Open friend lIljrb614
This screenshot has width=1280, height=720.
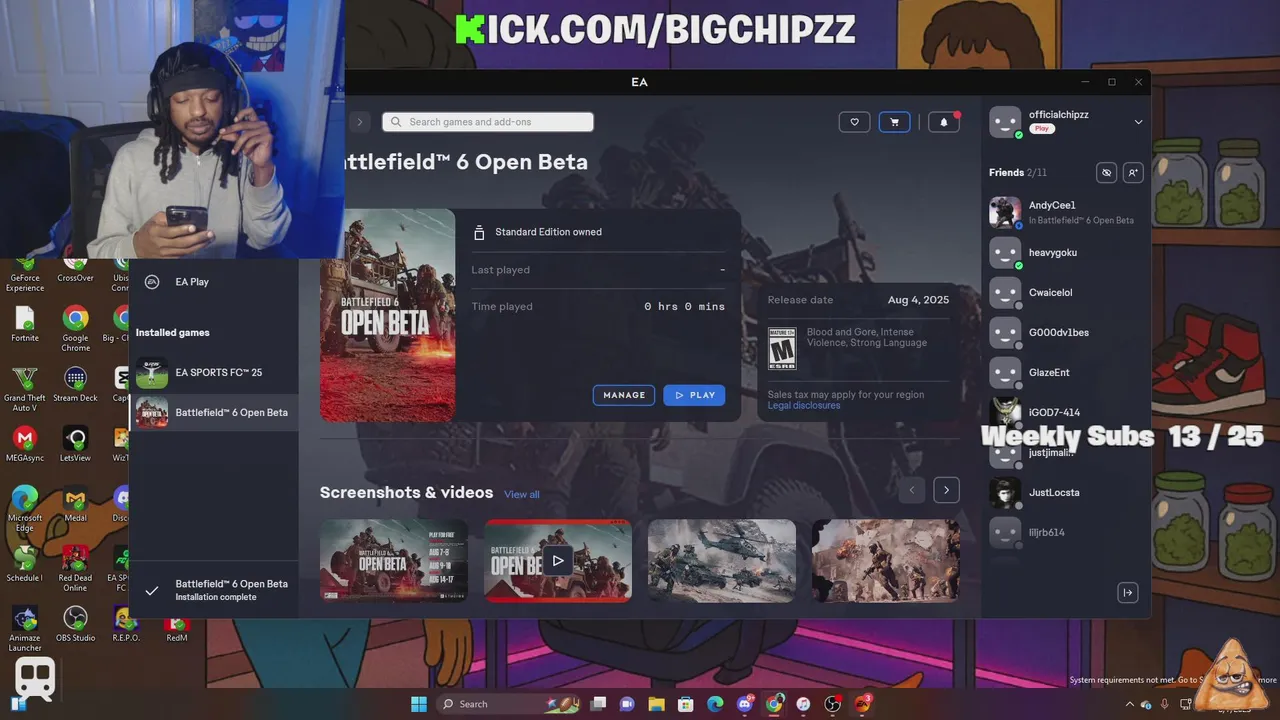(x=1065, y=532)
